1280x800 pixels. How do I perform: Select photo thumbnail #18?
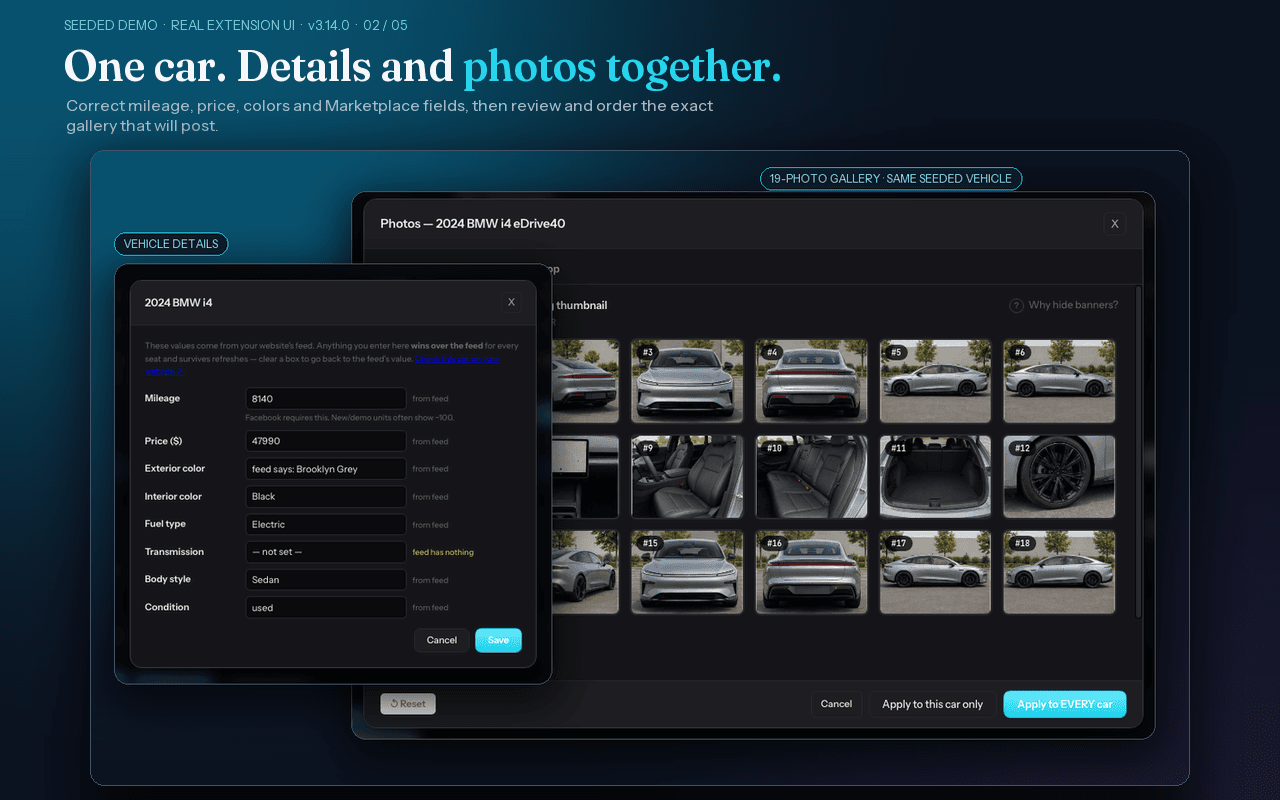pos(1059,572)
